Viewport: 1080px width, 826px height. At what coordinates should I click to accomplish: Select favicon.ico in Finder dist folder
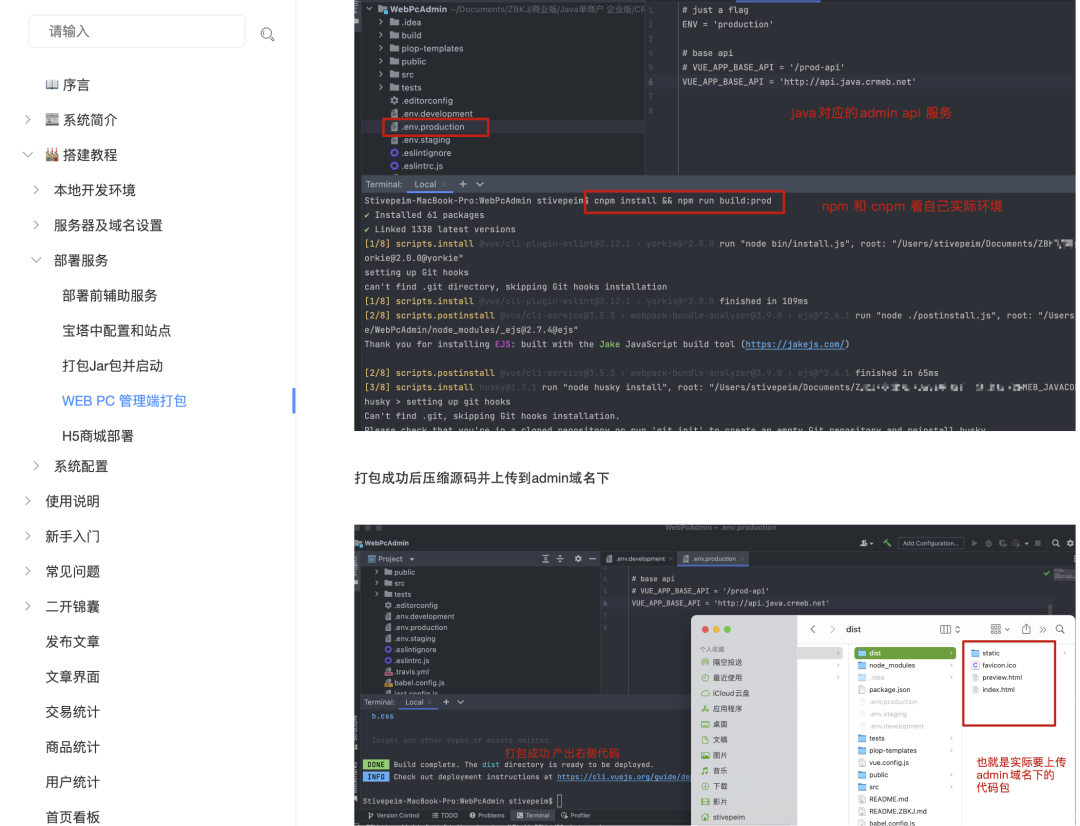pyautogui.click(x=999, y=665)
